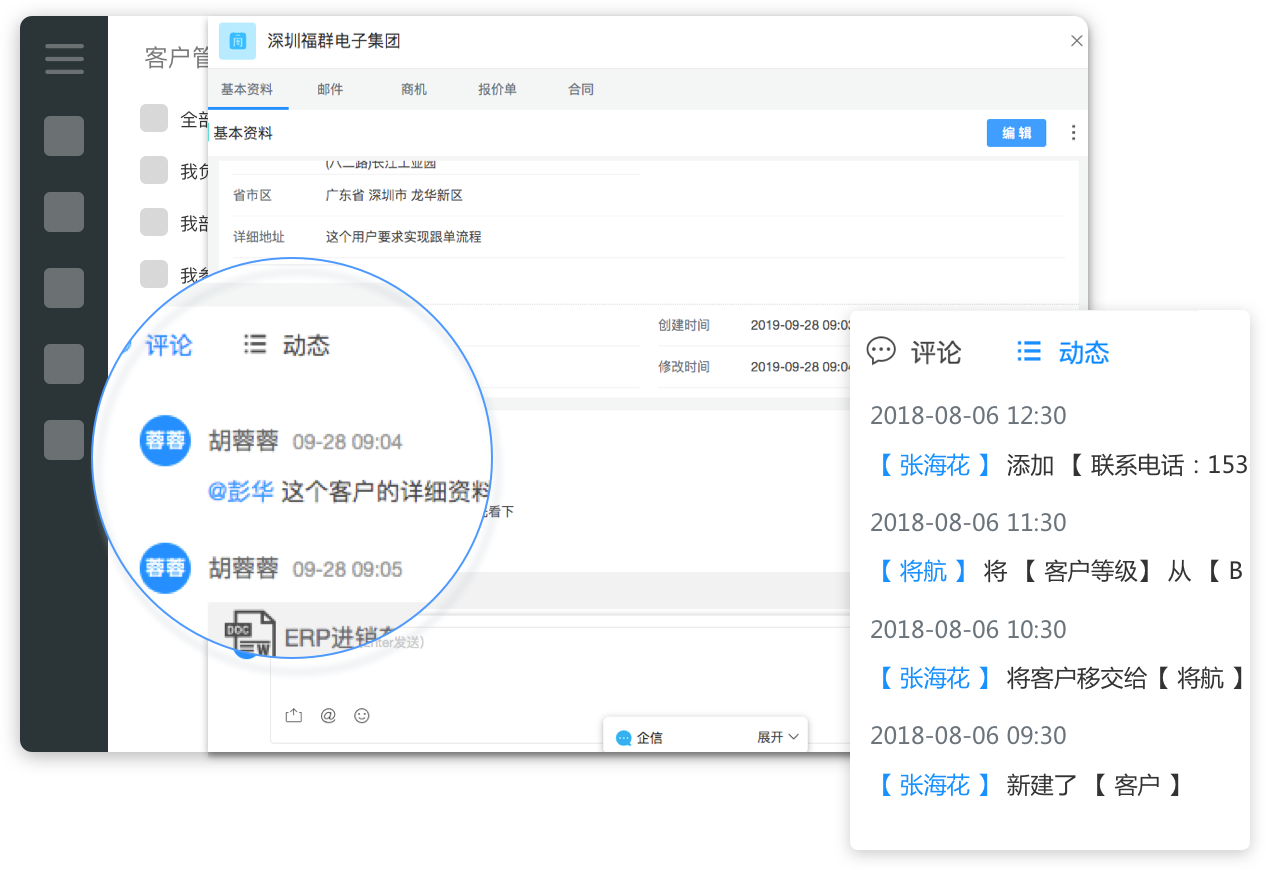Close the customer detail panel
This screenshot has width=1266, height=870.
1076,41
